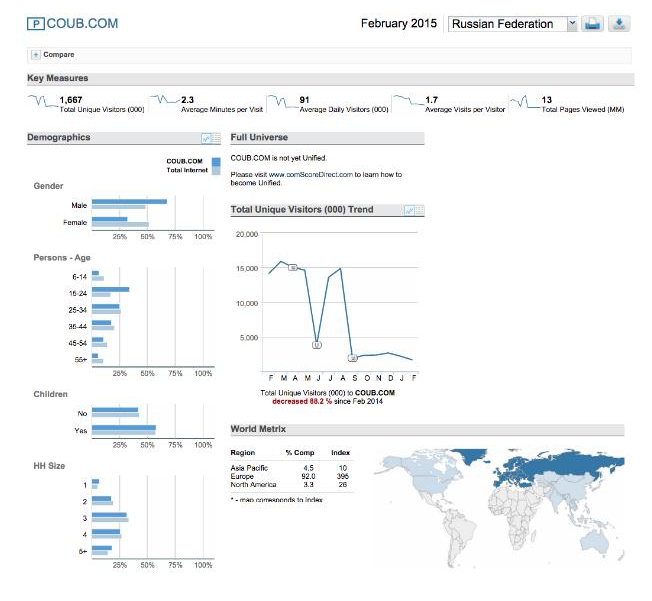Expand the Compare section
652x601 pixels.
[x=36, y=55]
